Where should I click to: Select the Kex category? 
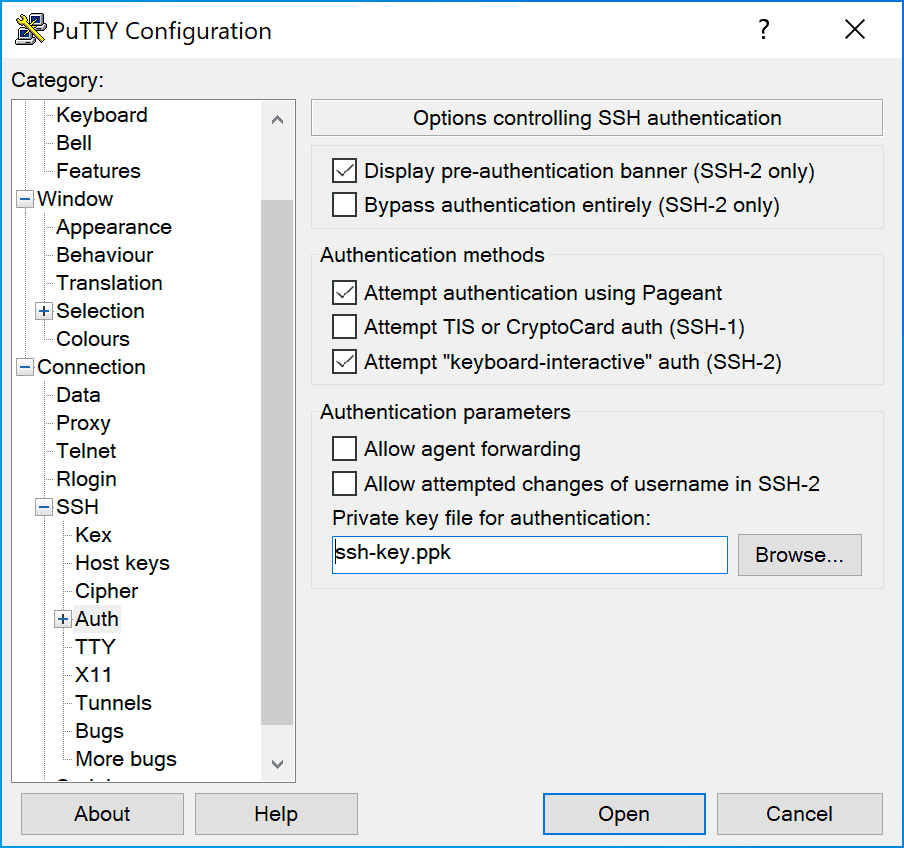point(93,535)
